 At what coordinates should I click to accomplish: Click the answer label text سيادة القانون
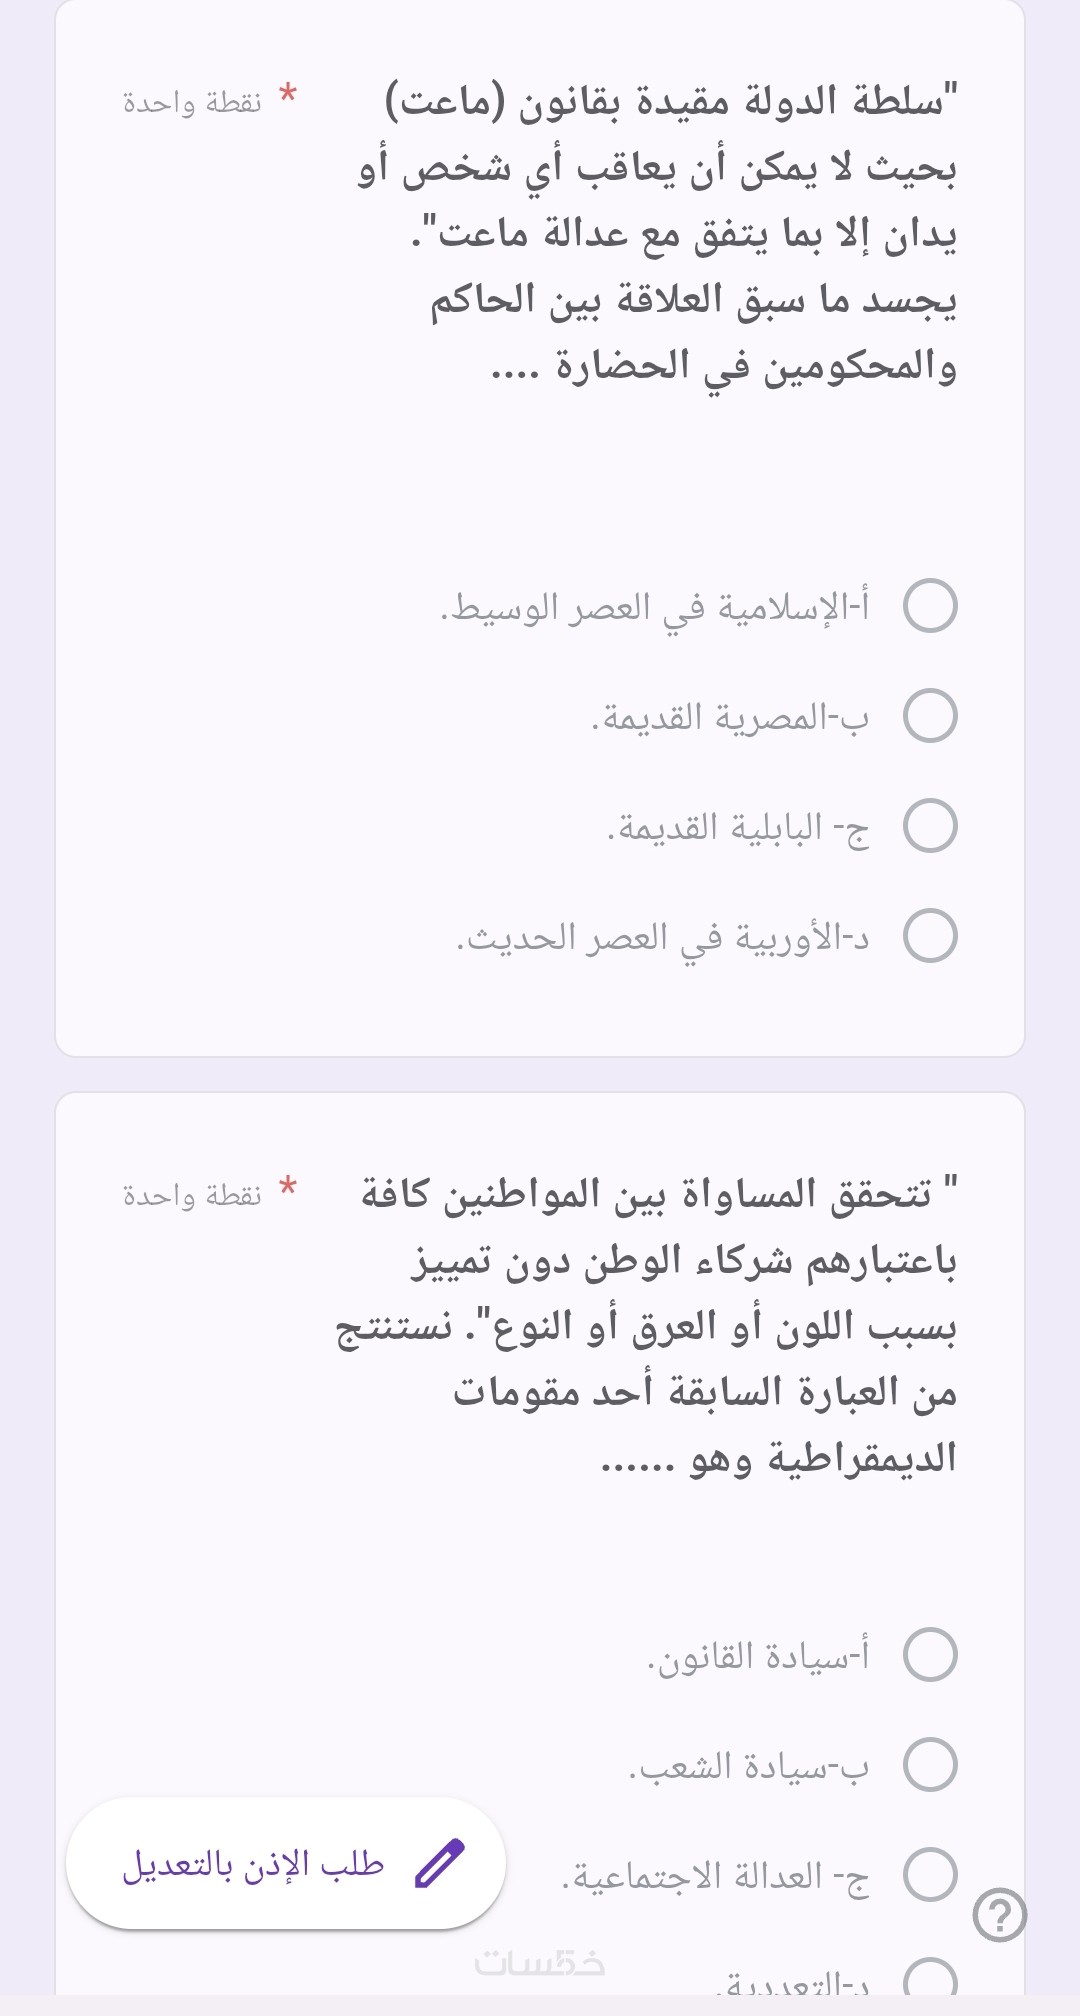758,1656
